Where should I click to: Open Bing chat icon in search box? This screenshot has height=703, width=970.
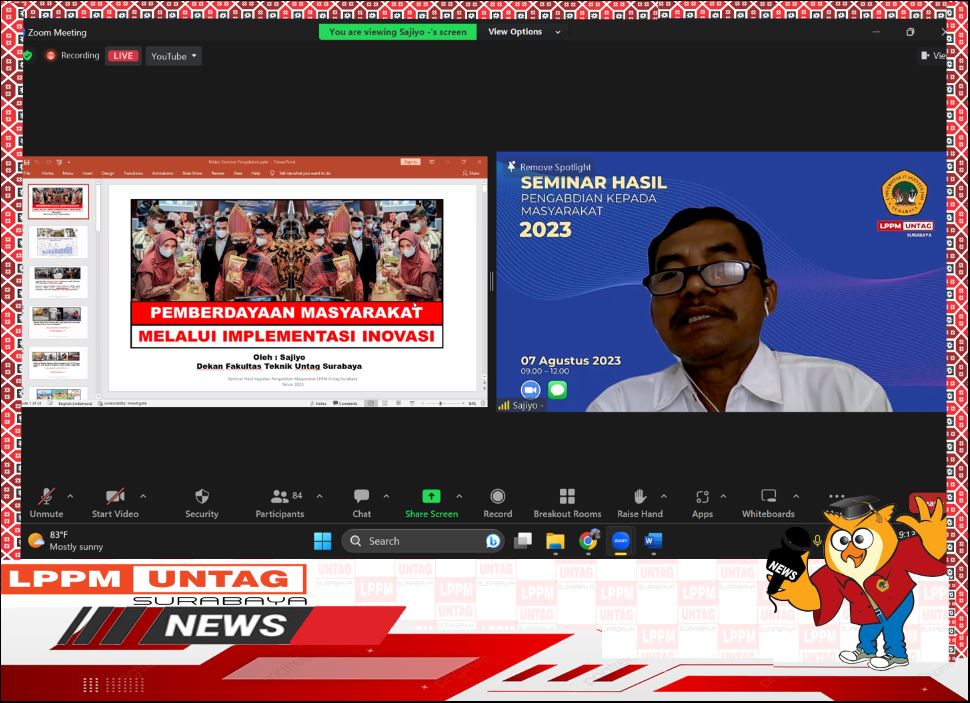click(492, 541)
